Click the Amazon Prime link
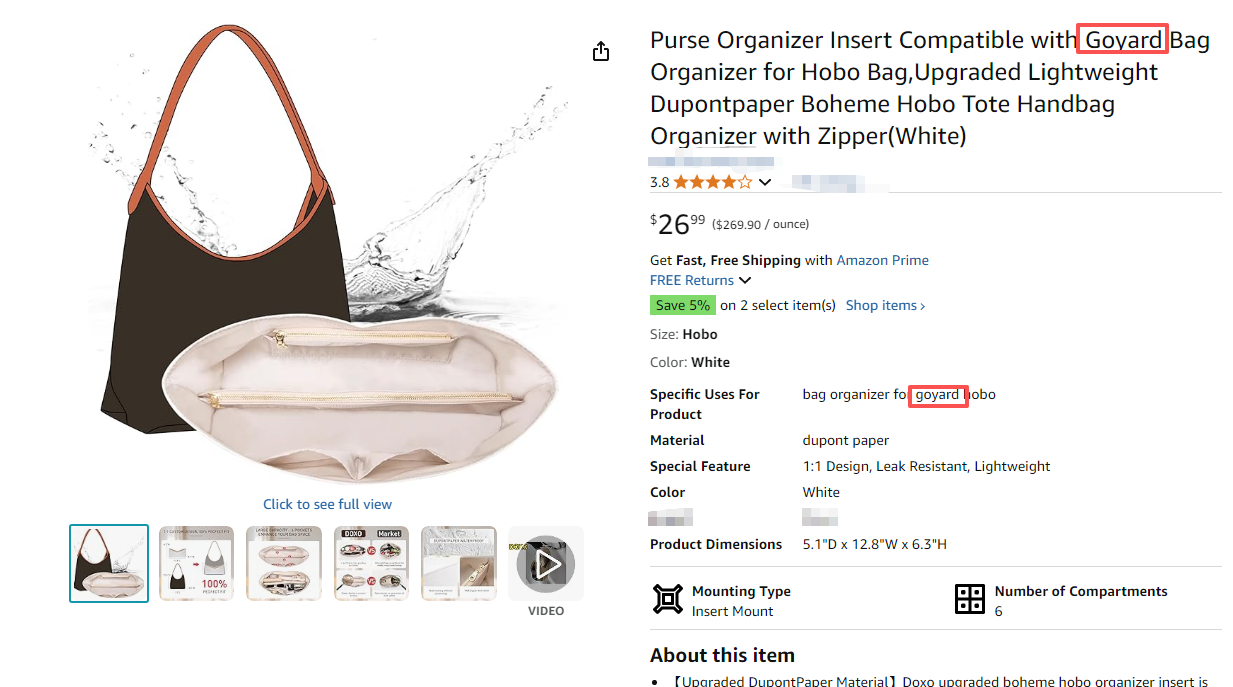The image size is (1233, 687). (x=882, y=260)
